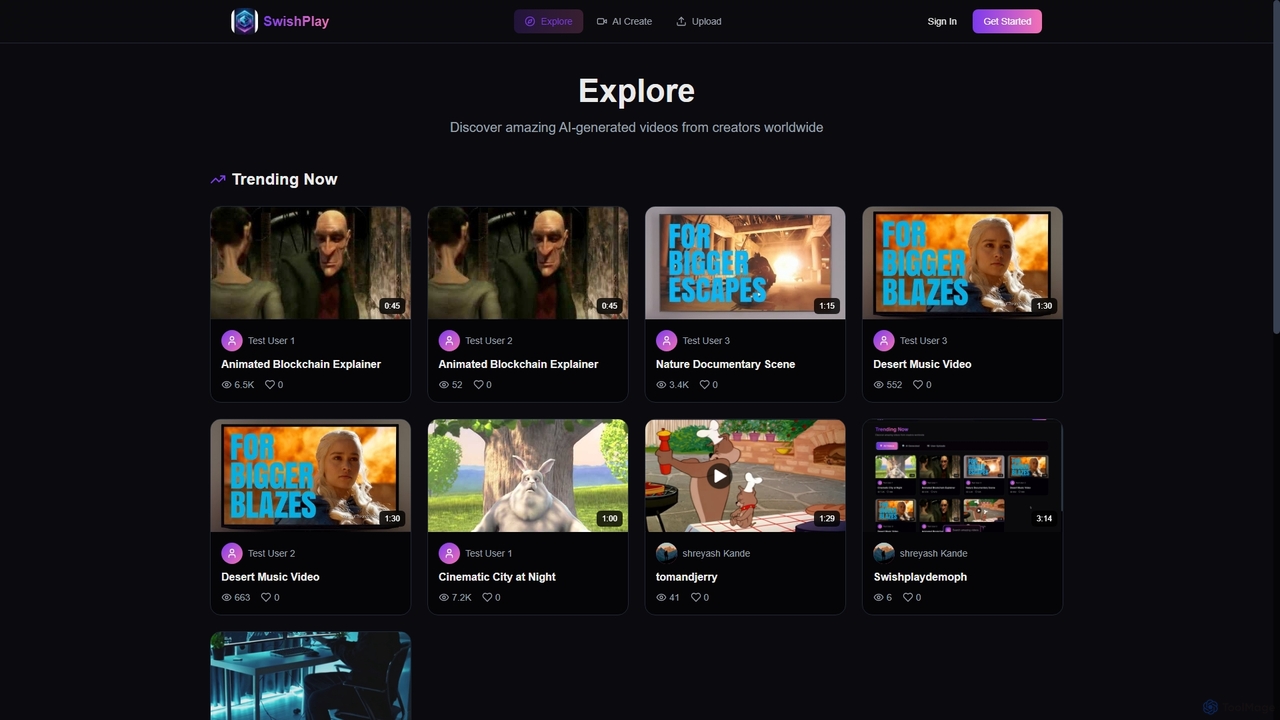The width and height of the screenshot is (1280, 720).
Task: Open the Cinematic City at Night thumbnail
Action: [528, 476]
